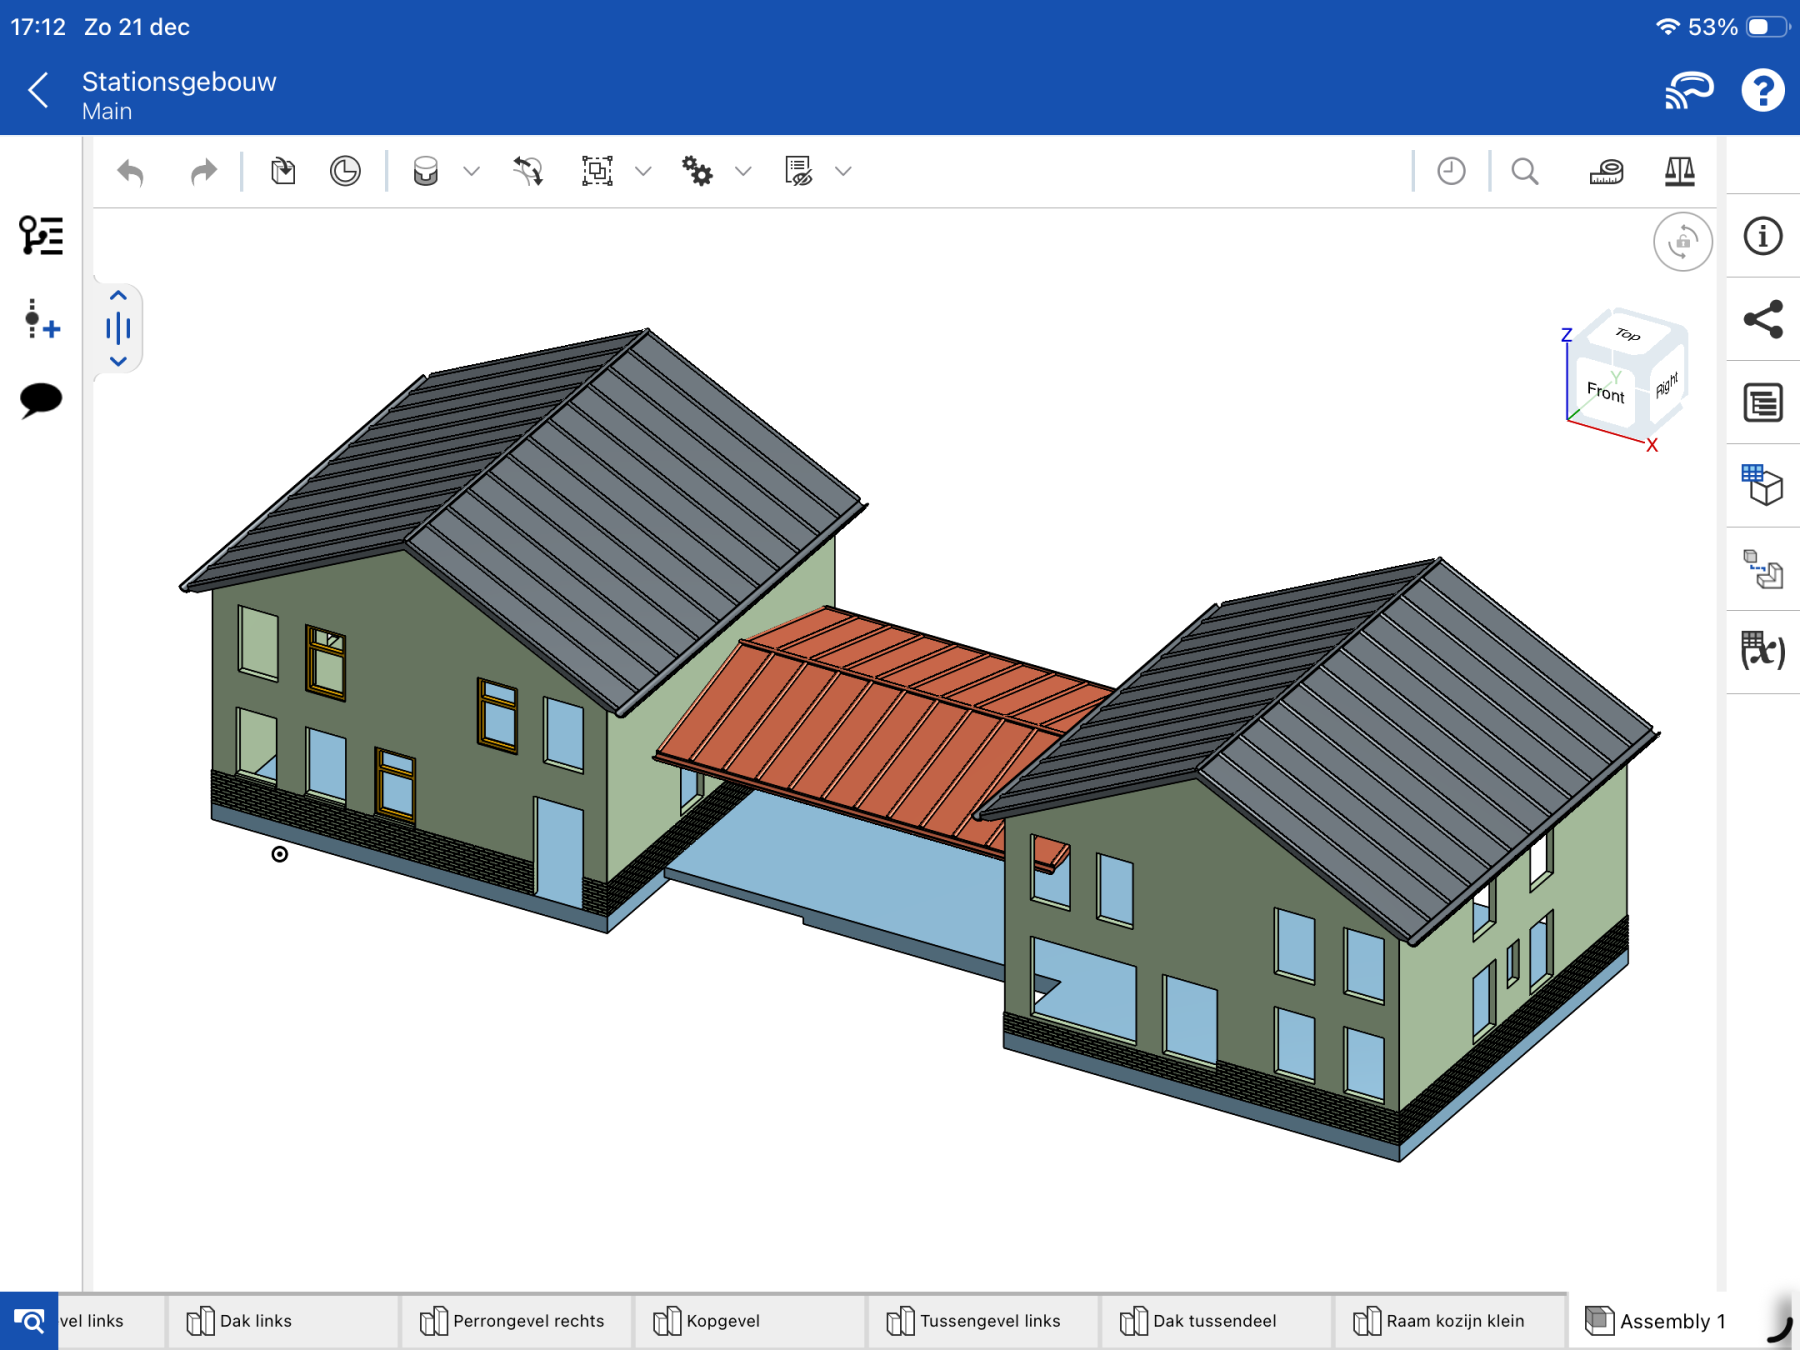Screen dimensions: 1800x1350
Task: Tap the rollback bar handle
Action: [x=118, y=328]
